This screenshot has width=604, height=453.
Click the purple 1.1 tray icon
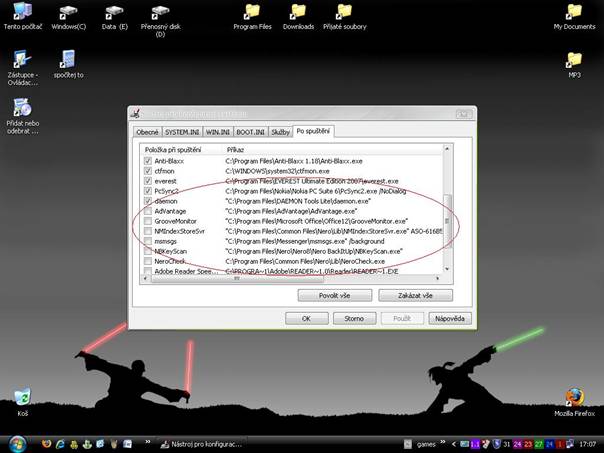pyautogui.click(x=475, y=444)
